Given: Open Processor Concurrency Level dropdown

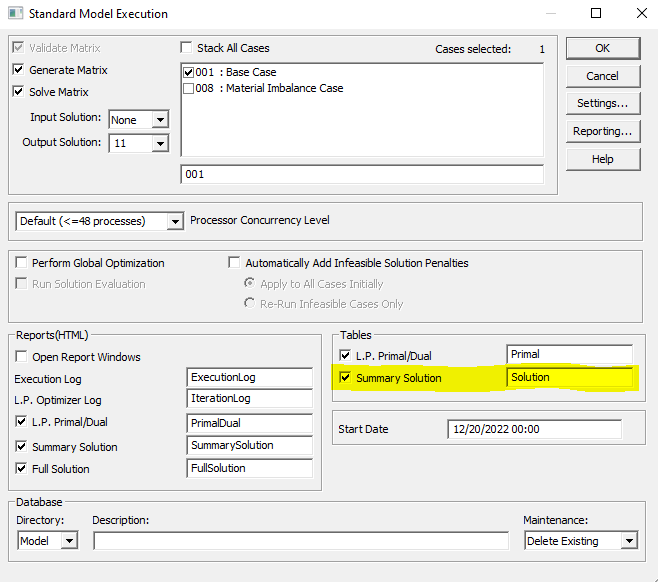Looking at the screenshot, I should [x=175, y=221].
